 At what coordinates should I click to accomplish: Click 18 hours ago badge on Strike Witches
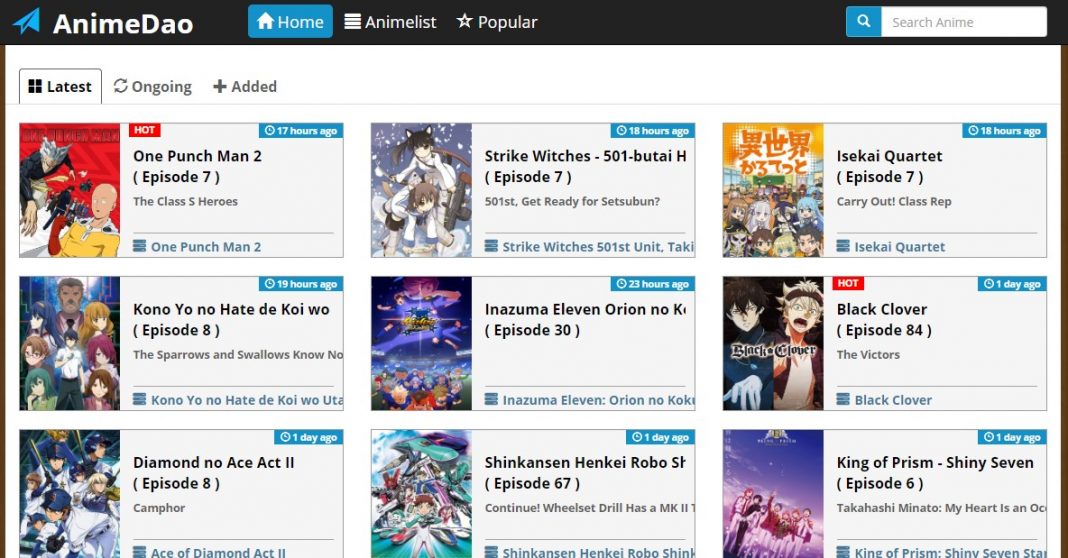[653, 131]
